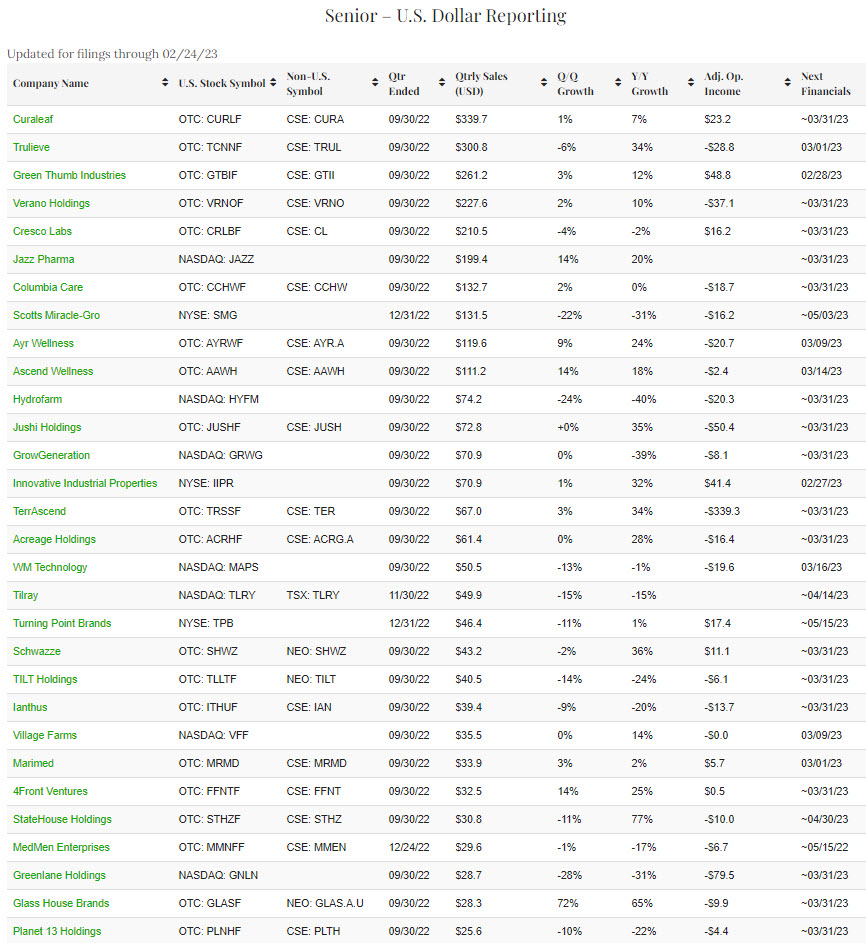Go to Green Thumb Industries page
This screenshot has height=943, width=866.
tap(69, 175)
